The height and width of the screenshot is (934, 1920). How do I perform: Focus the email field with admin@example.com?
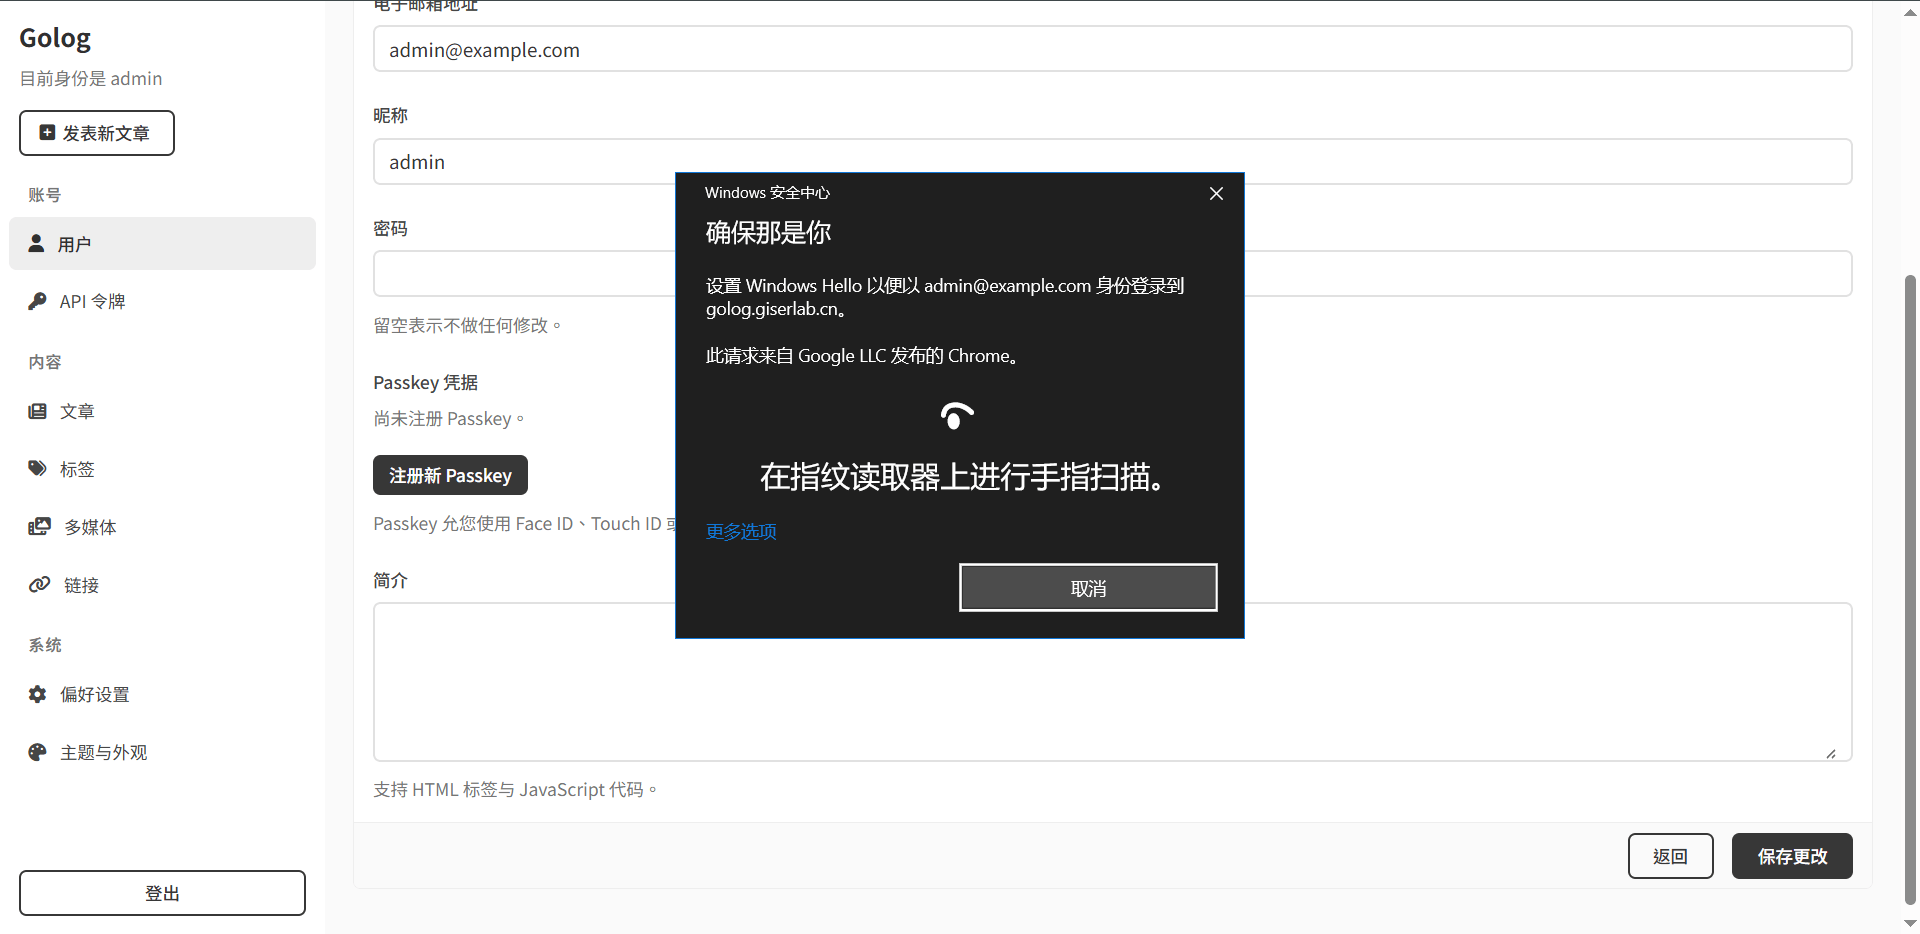point(1112,49)
